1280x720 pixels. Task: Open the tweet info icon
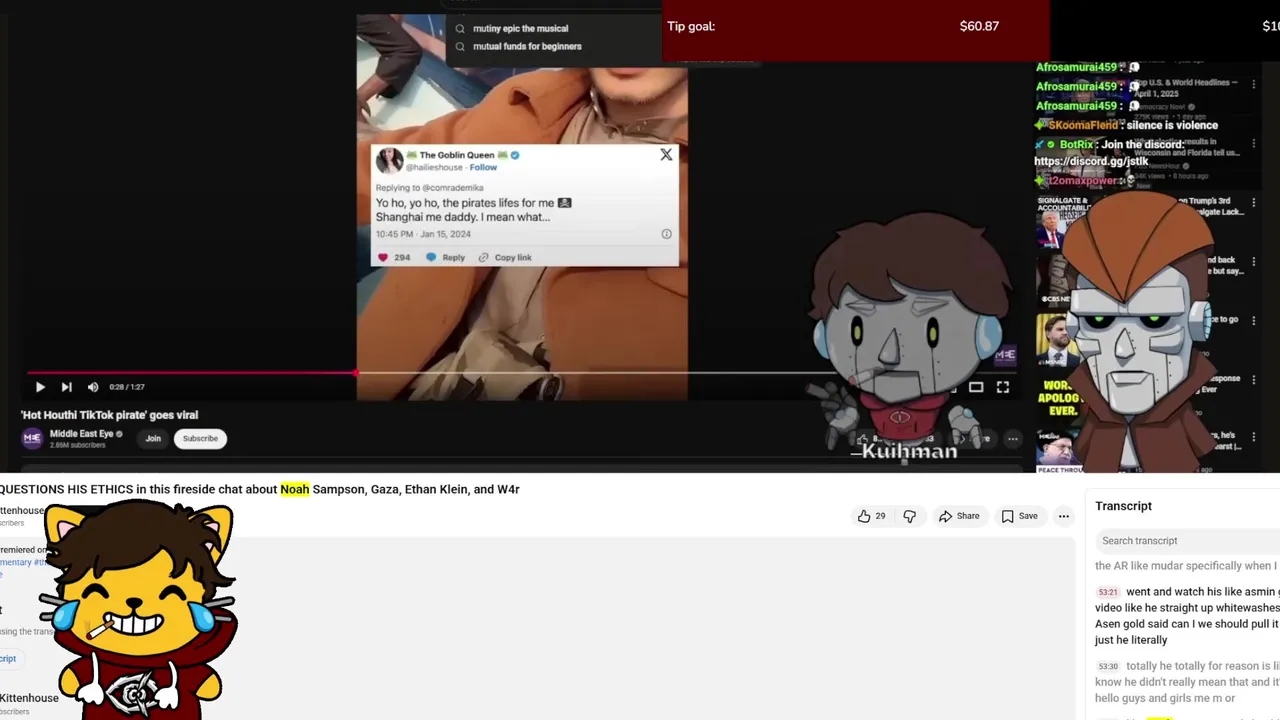pos(666,234)
